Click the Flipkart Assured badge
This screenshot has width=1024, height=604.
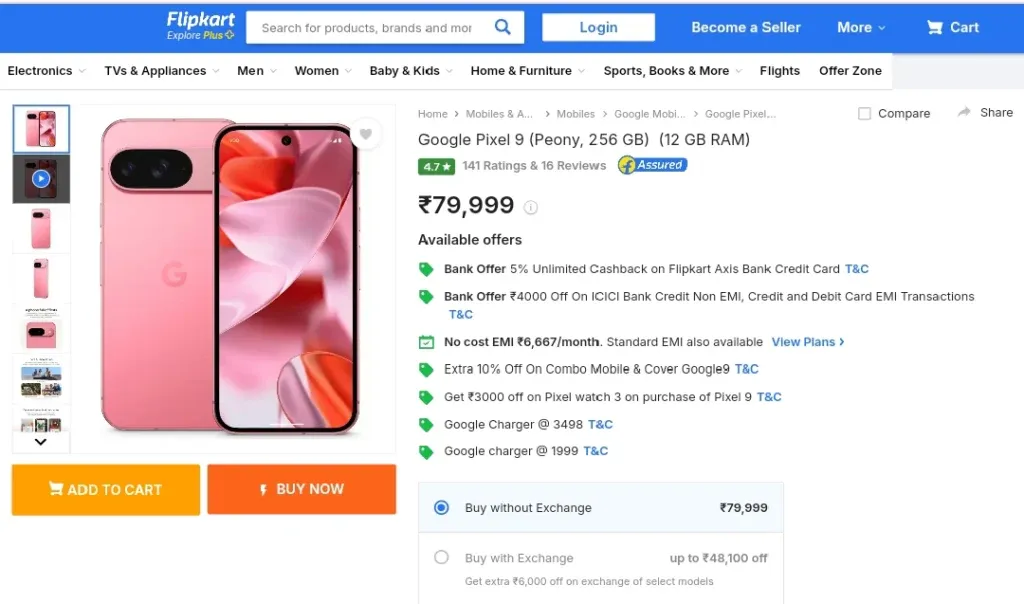tap(652, 165)
